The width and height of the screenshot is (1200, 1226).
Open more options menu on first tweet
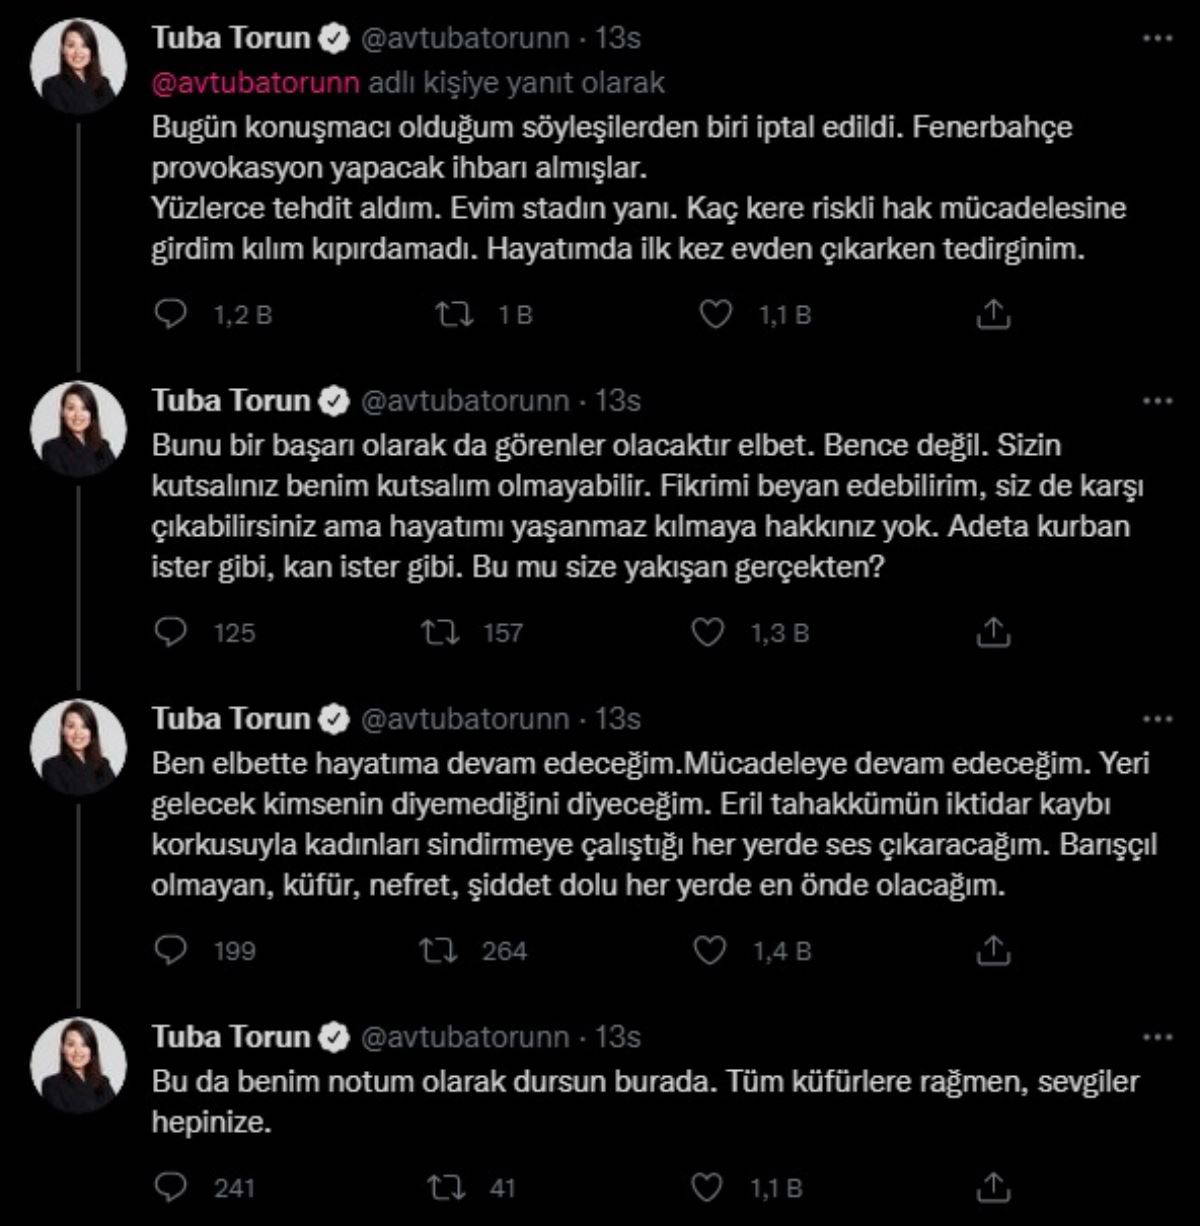pos(1156,39)
